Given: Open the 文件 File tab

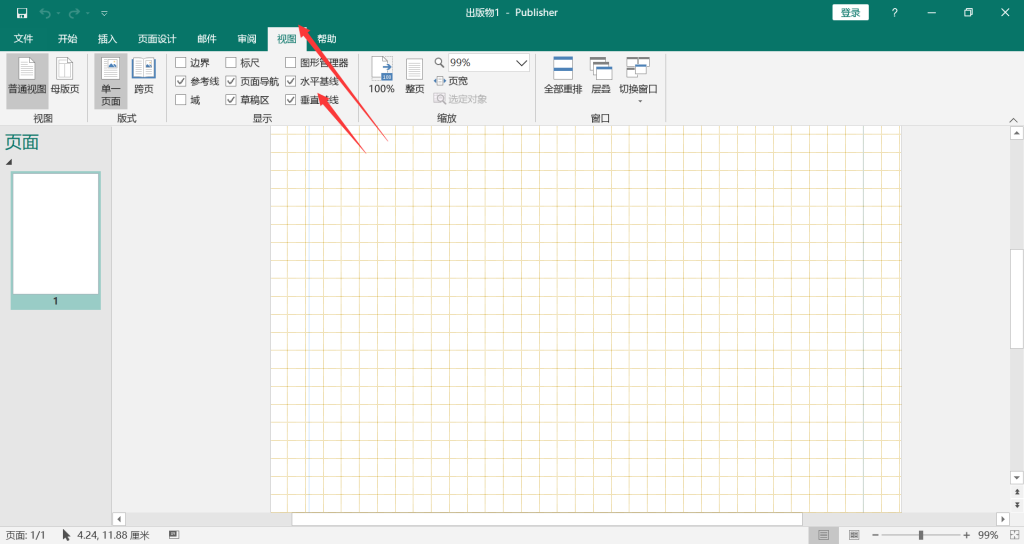Looking at the screenshot, I should tap(24, 39).
